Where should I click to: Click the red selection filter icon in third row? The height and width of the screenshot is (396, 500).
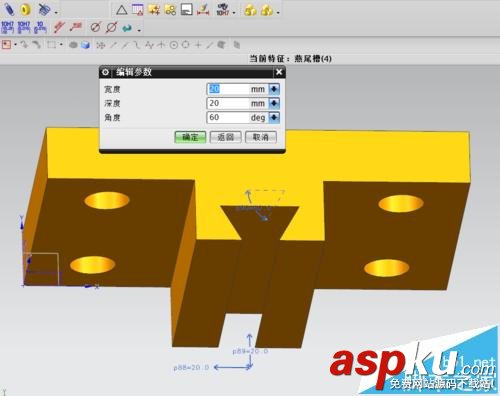coord(6,44)
